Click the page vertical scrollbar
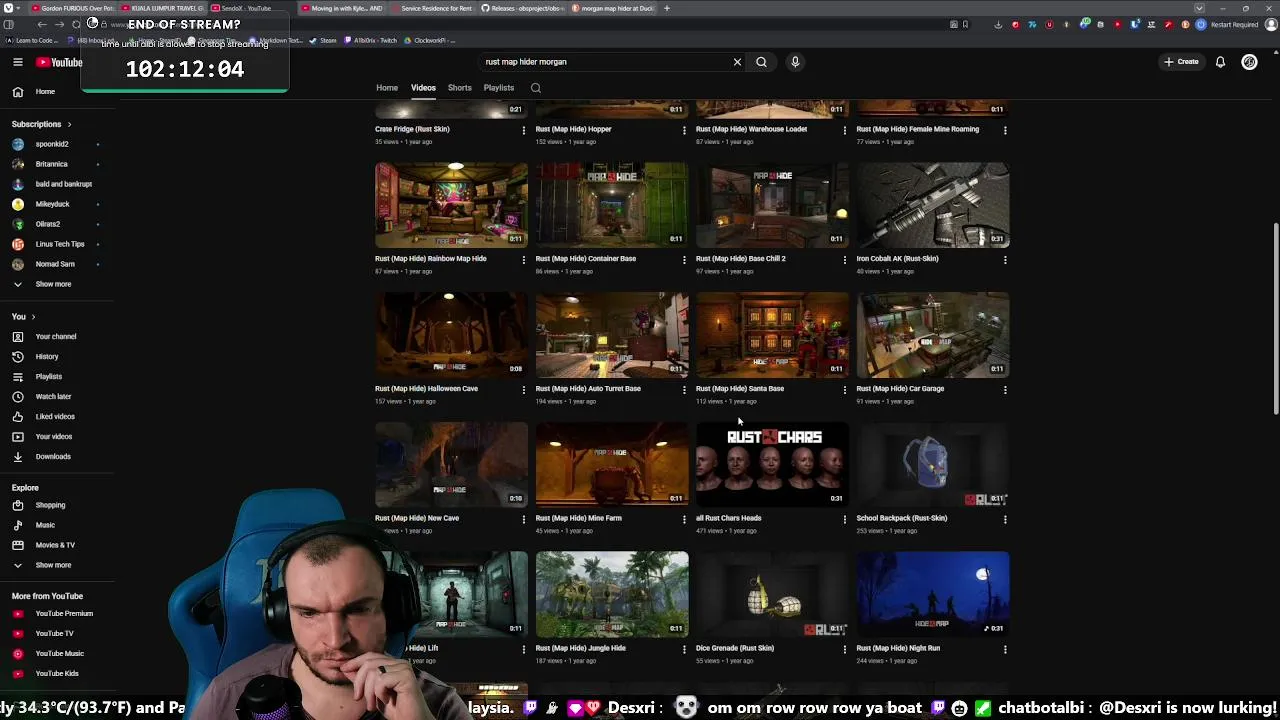This screenshot has height=720, width=1280. (x=1275, y=320)
